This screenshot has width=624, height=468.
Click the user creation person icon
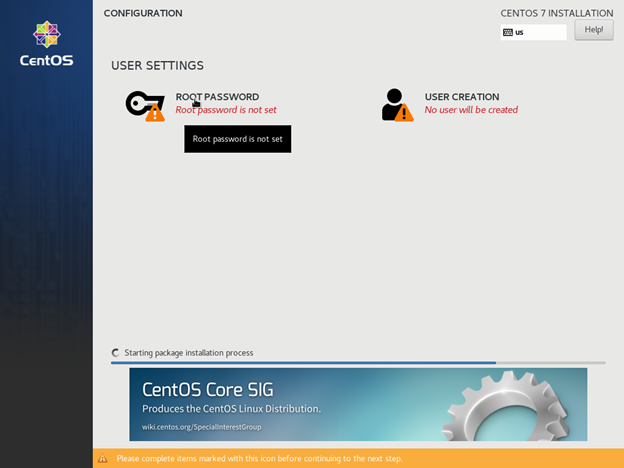tap(394, 102)
